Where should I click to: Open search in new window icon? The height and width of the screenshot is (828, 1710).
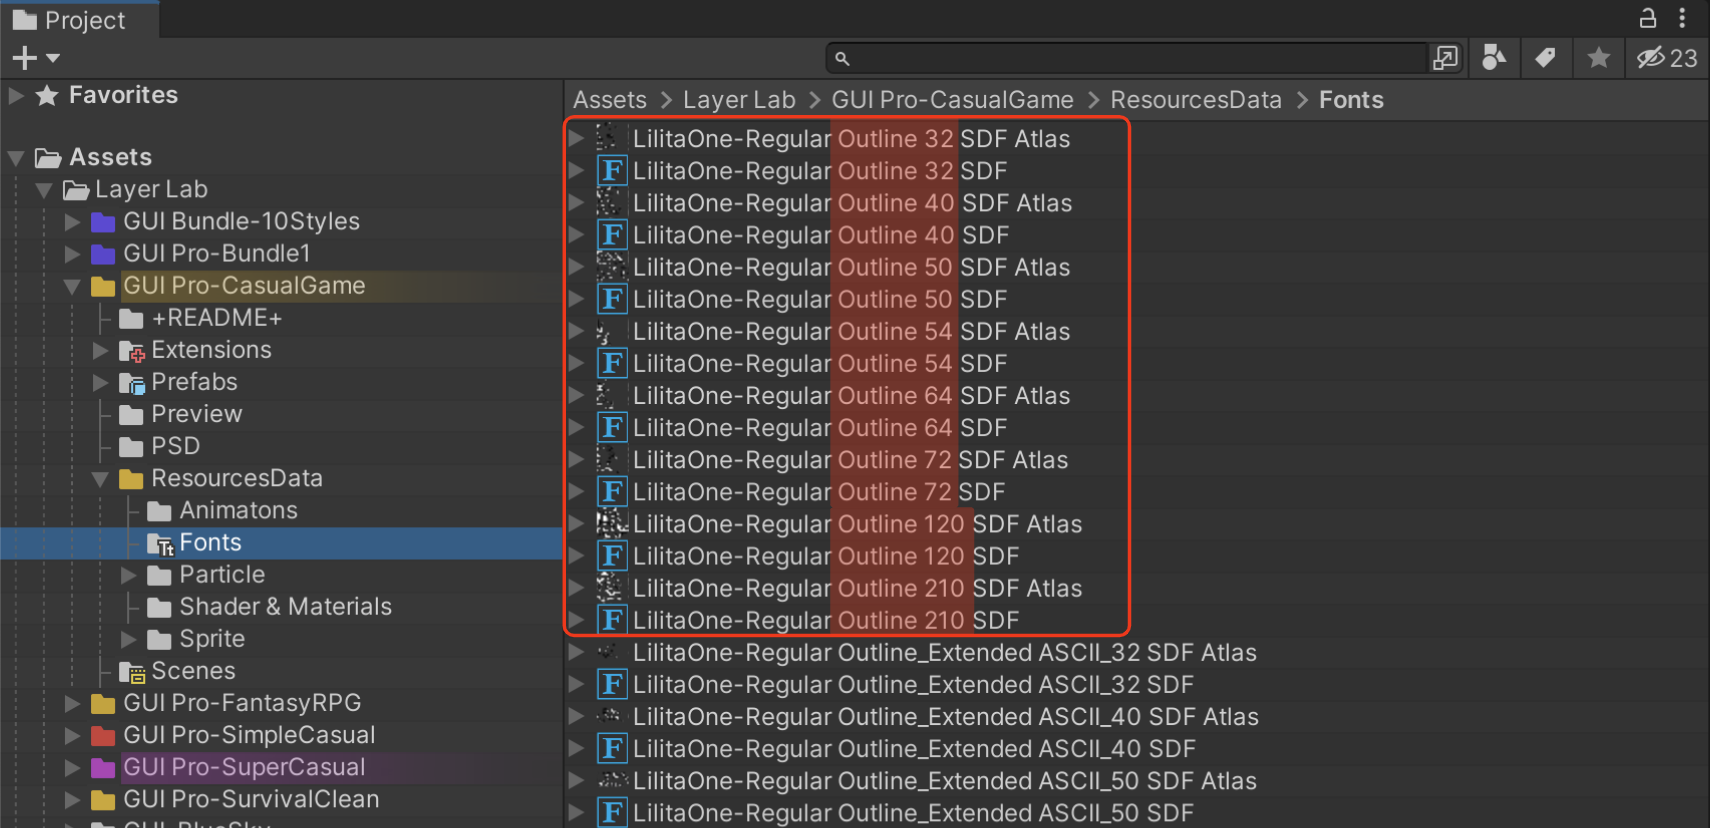[1445, 59]
